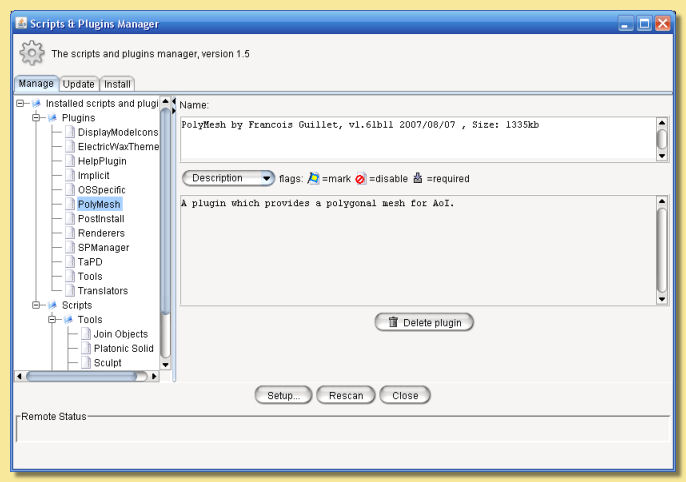
Task: Click the file icon beside Renderers
Action: (x=69, y=233)
